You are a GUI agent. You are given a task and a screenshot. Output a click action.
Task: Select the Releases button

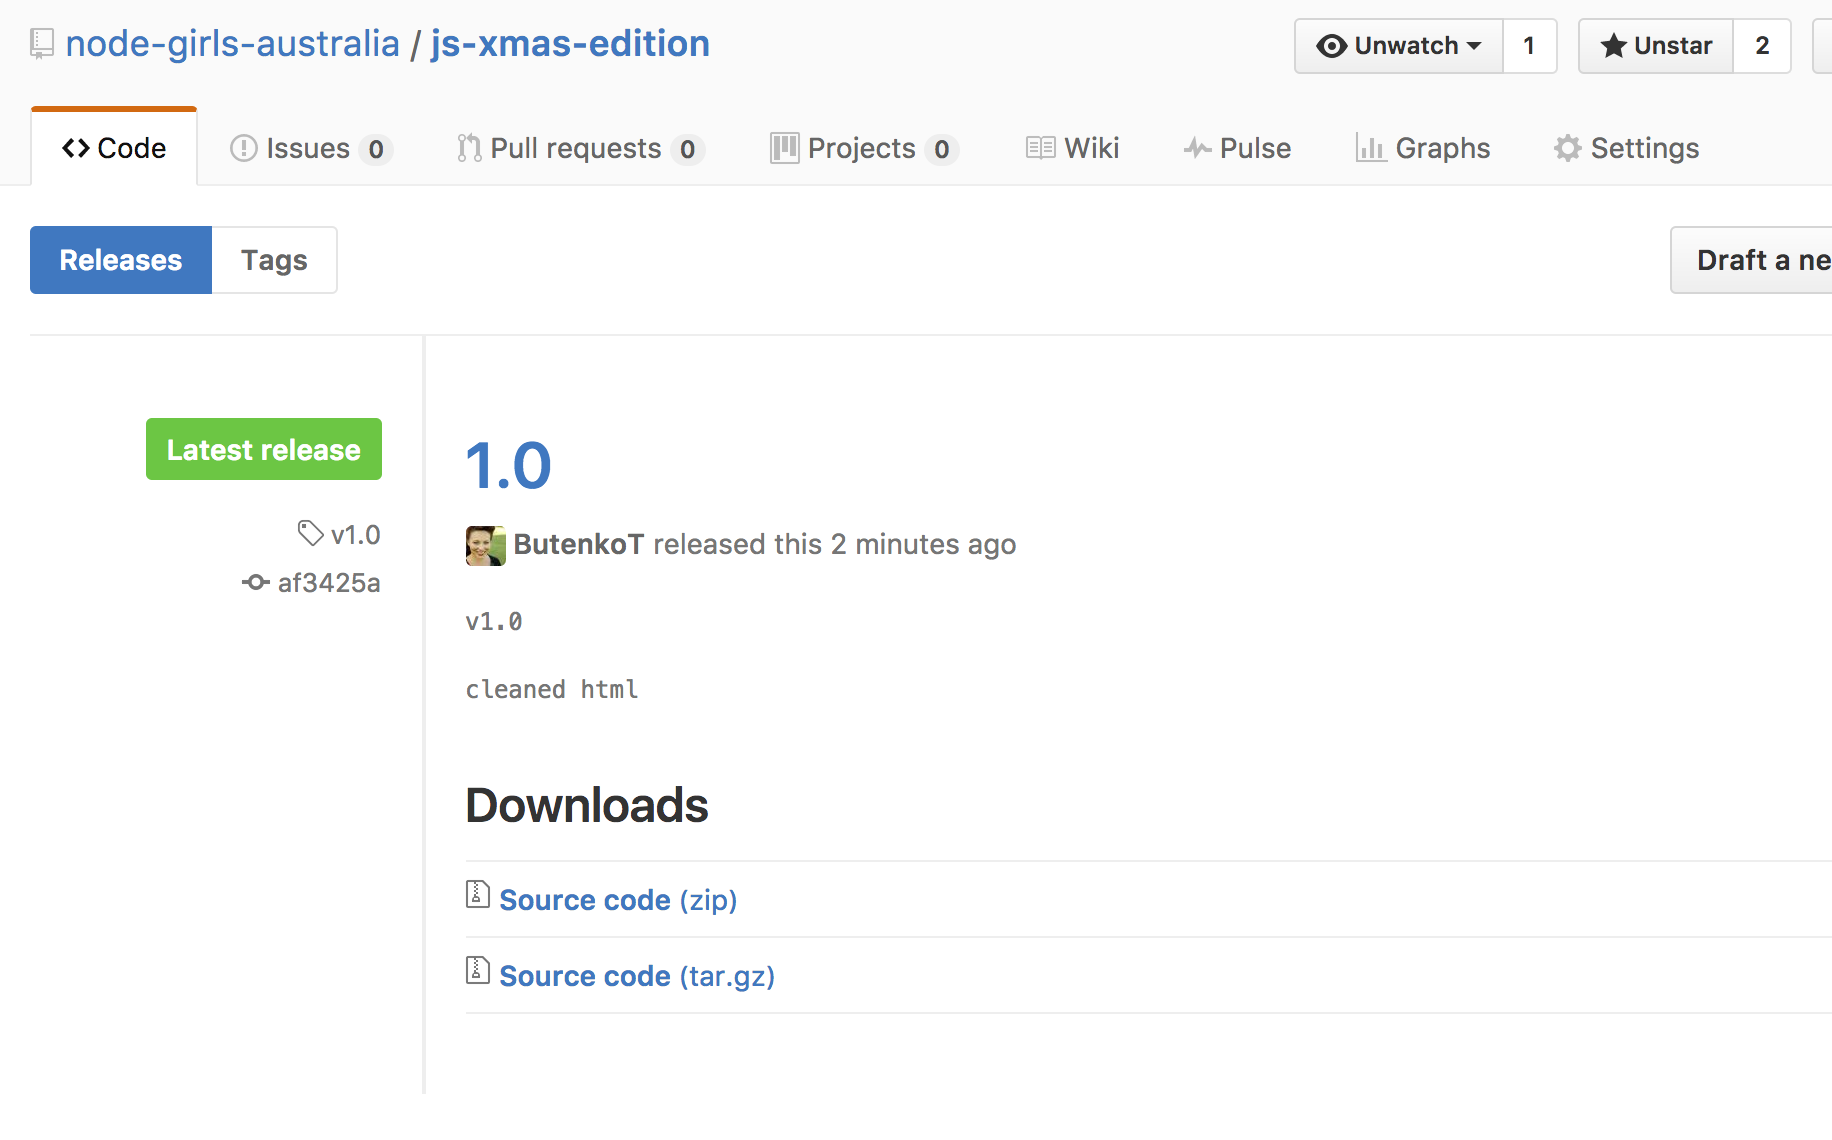point(121,260)
